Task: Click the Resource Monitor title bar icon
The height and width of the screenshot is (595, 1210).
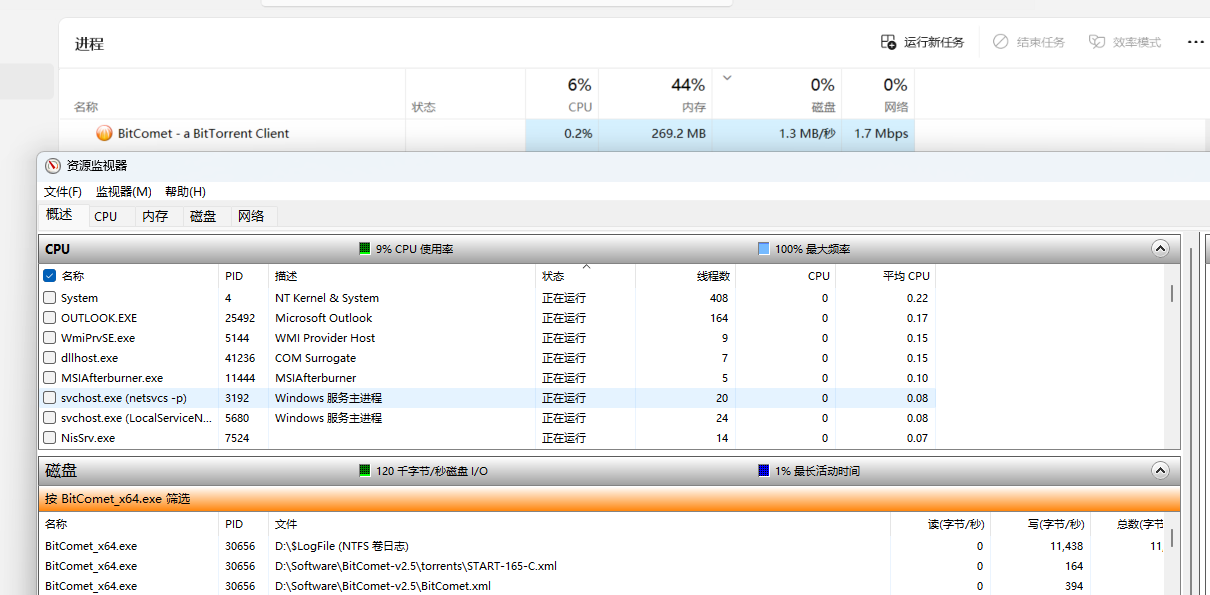Action: pyautogui.click(x=53, y=166)
